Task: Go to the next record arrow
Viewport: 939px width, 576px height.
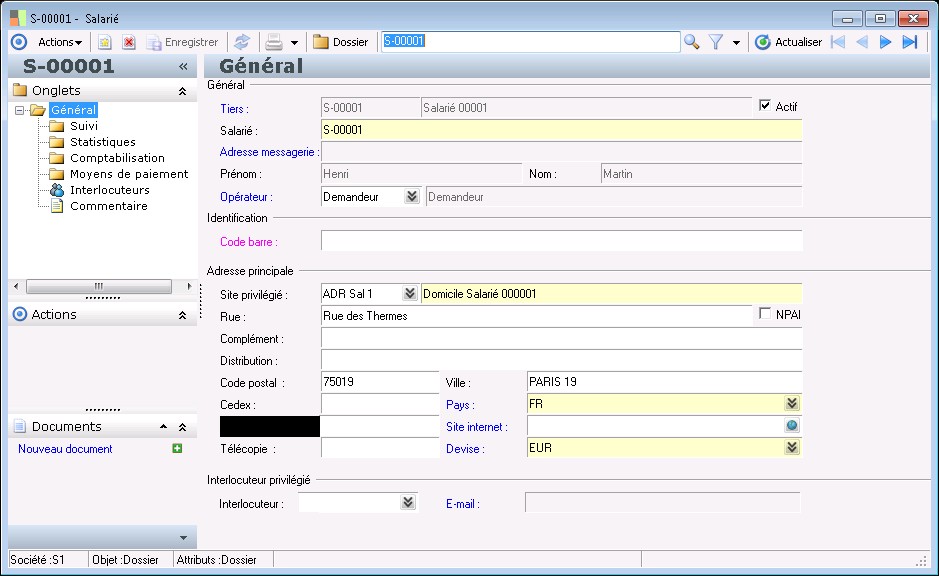Action: pyautogui.click(x=885, y=42)
